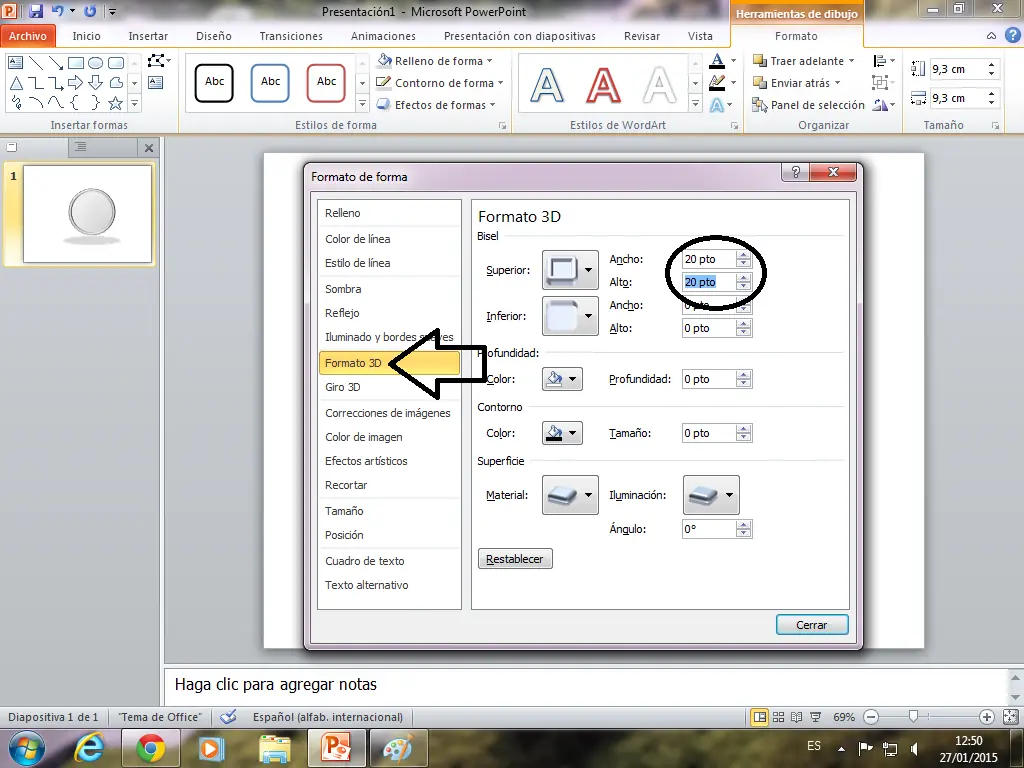Open Paint from the taskbar
Viewport: 1024px width, 768px height.
click(398, 748)
